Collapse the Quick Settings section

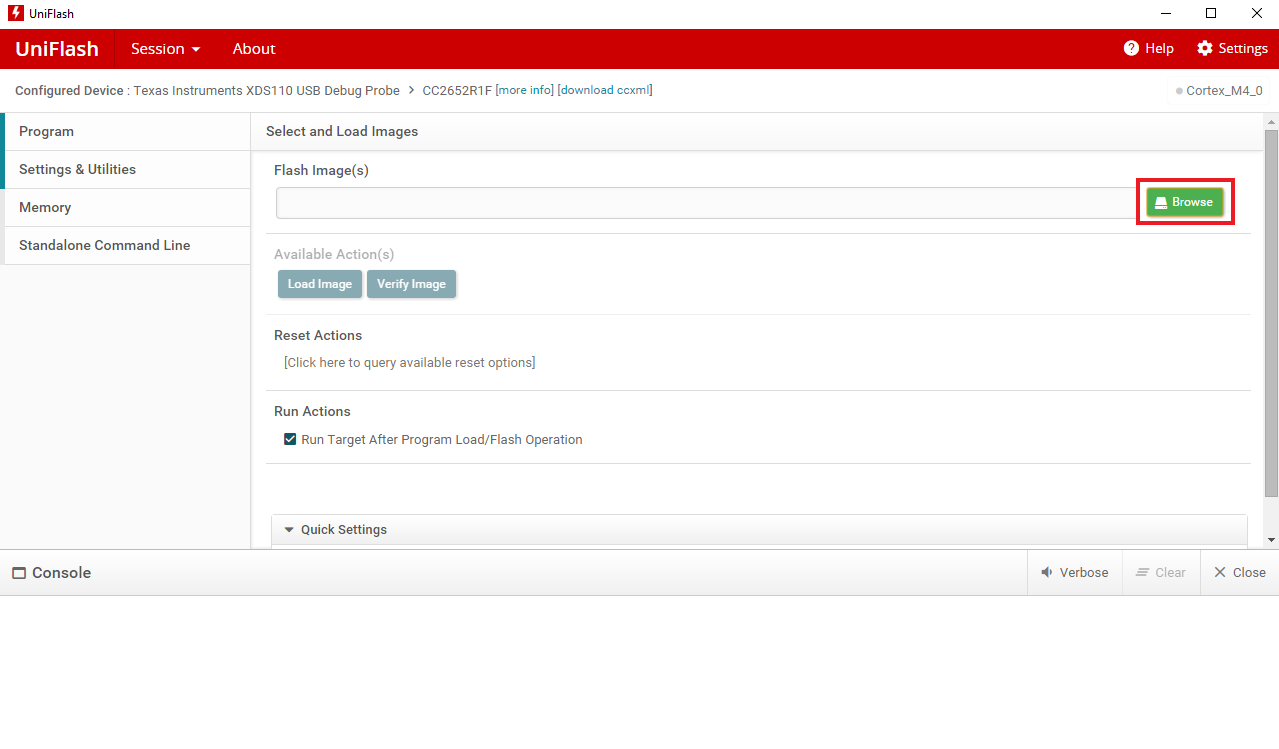(289, 530)
